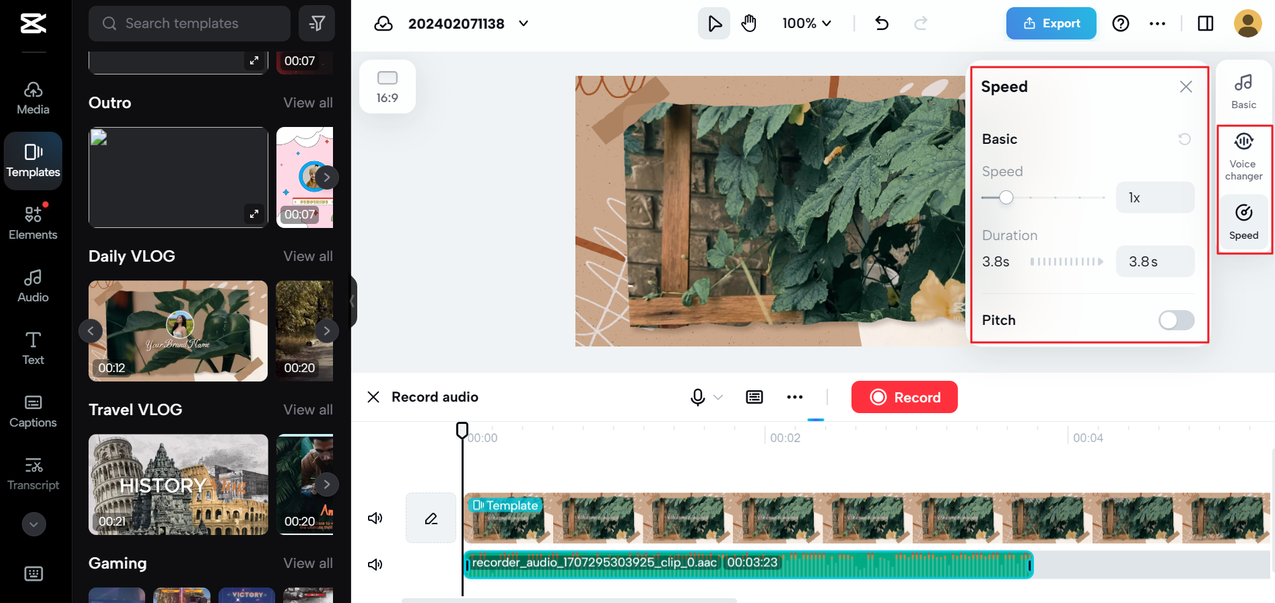The height and width of the screenshot is (603, 1275).
Task: Open the 100% zoom dropdown
Action: [807, 23]
